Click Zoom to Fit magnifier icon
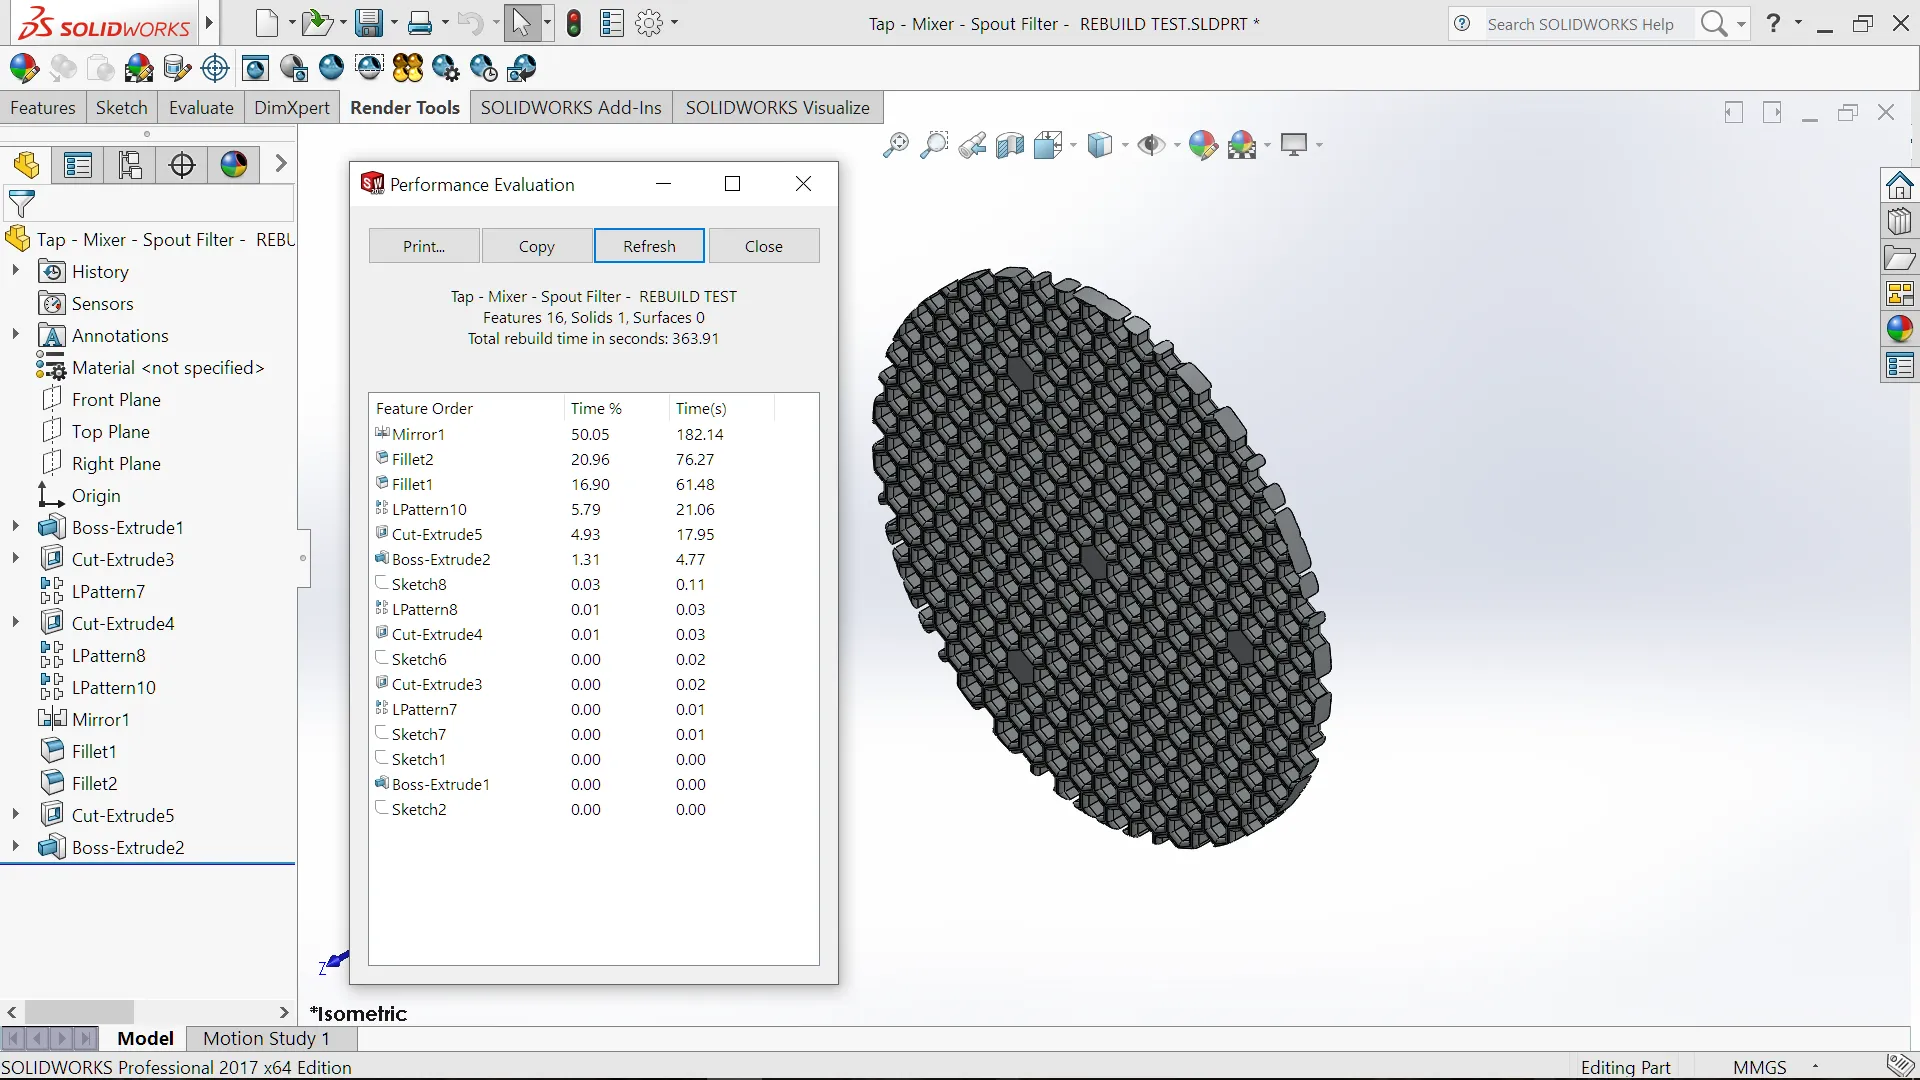This screenshot has width=1920, height=1080. (895, 146)
